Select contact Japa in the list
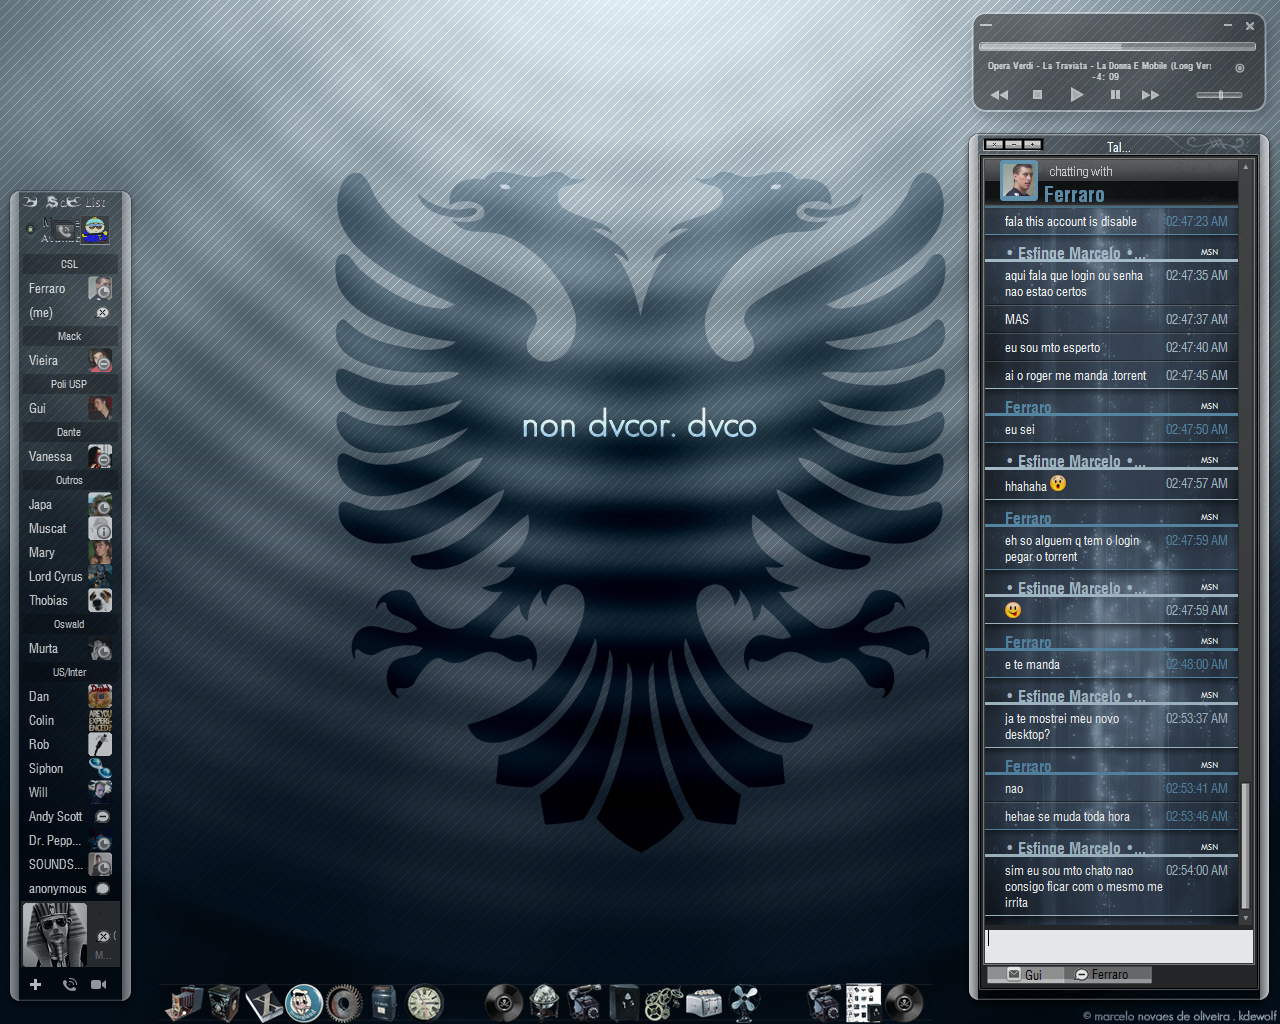Screen dimensions: 1280x1024 (69, 504)
